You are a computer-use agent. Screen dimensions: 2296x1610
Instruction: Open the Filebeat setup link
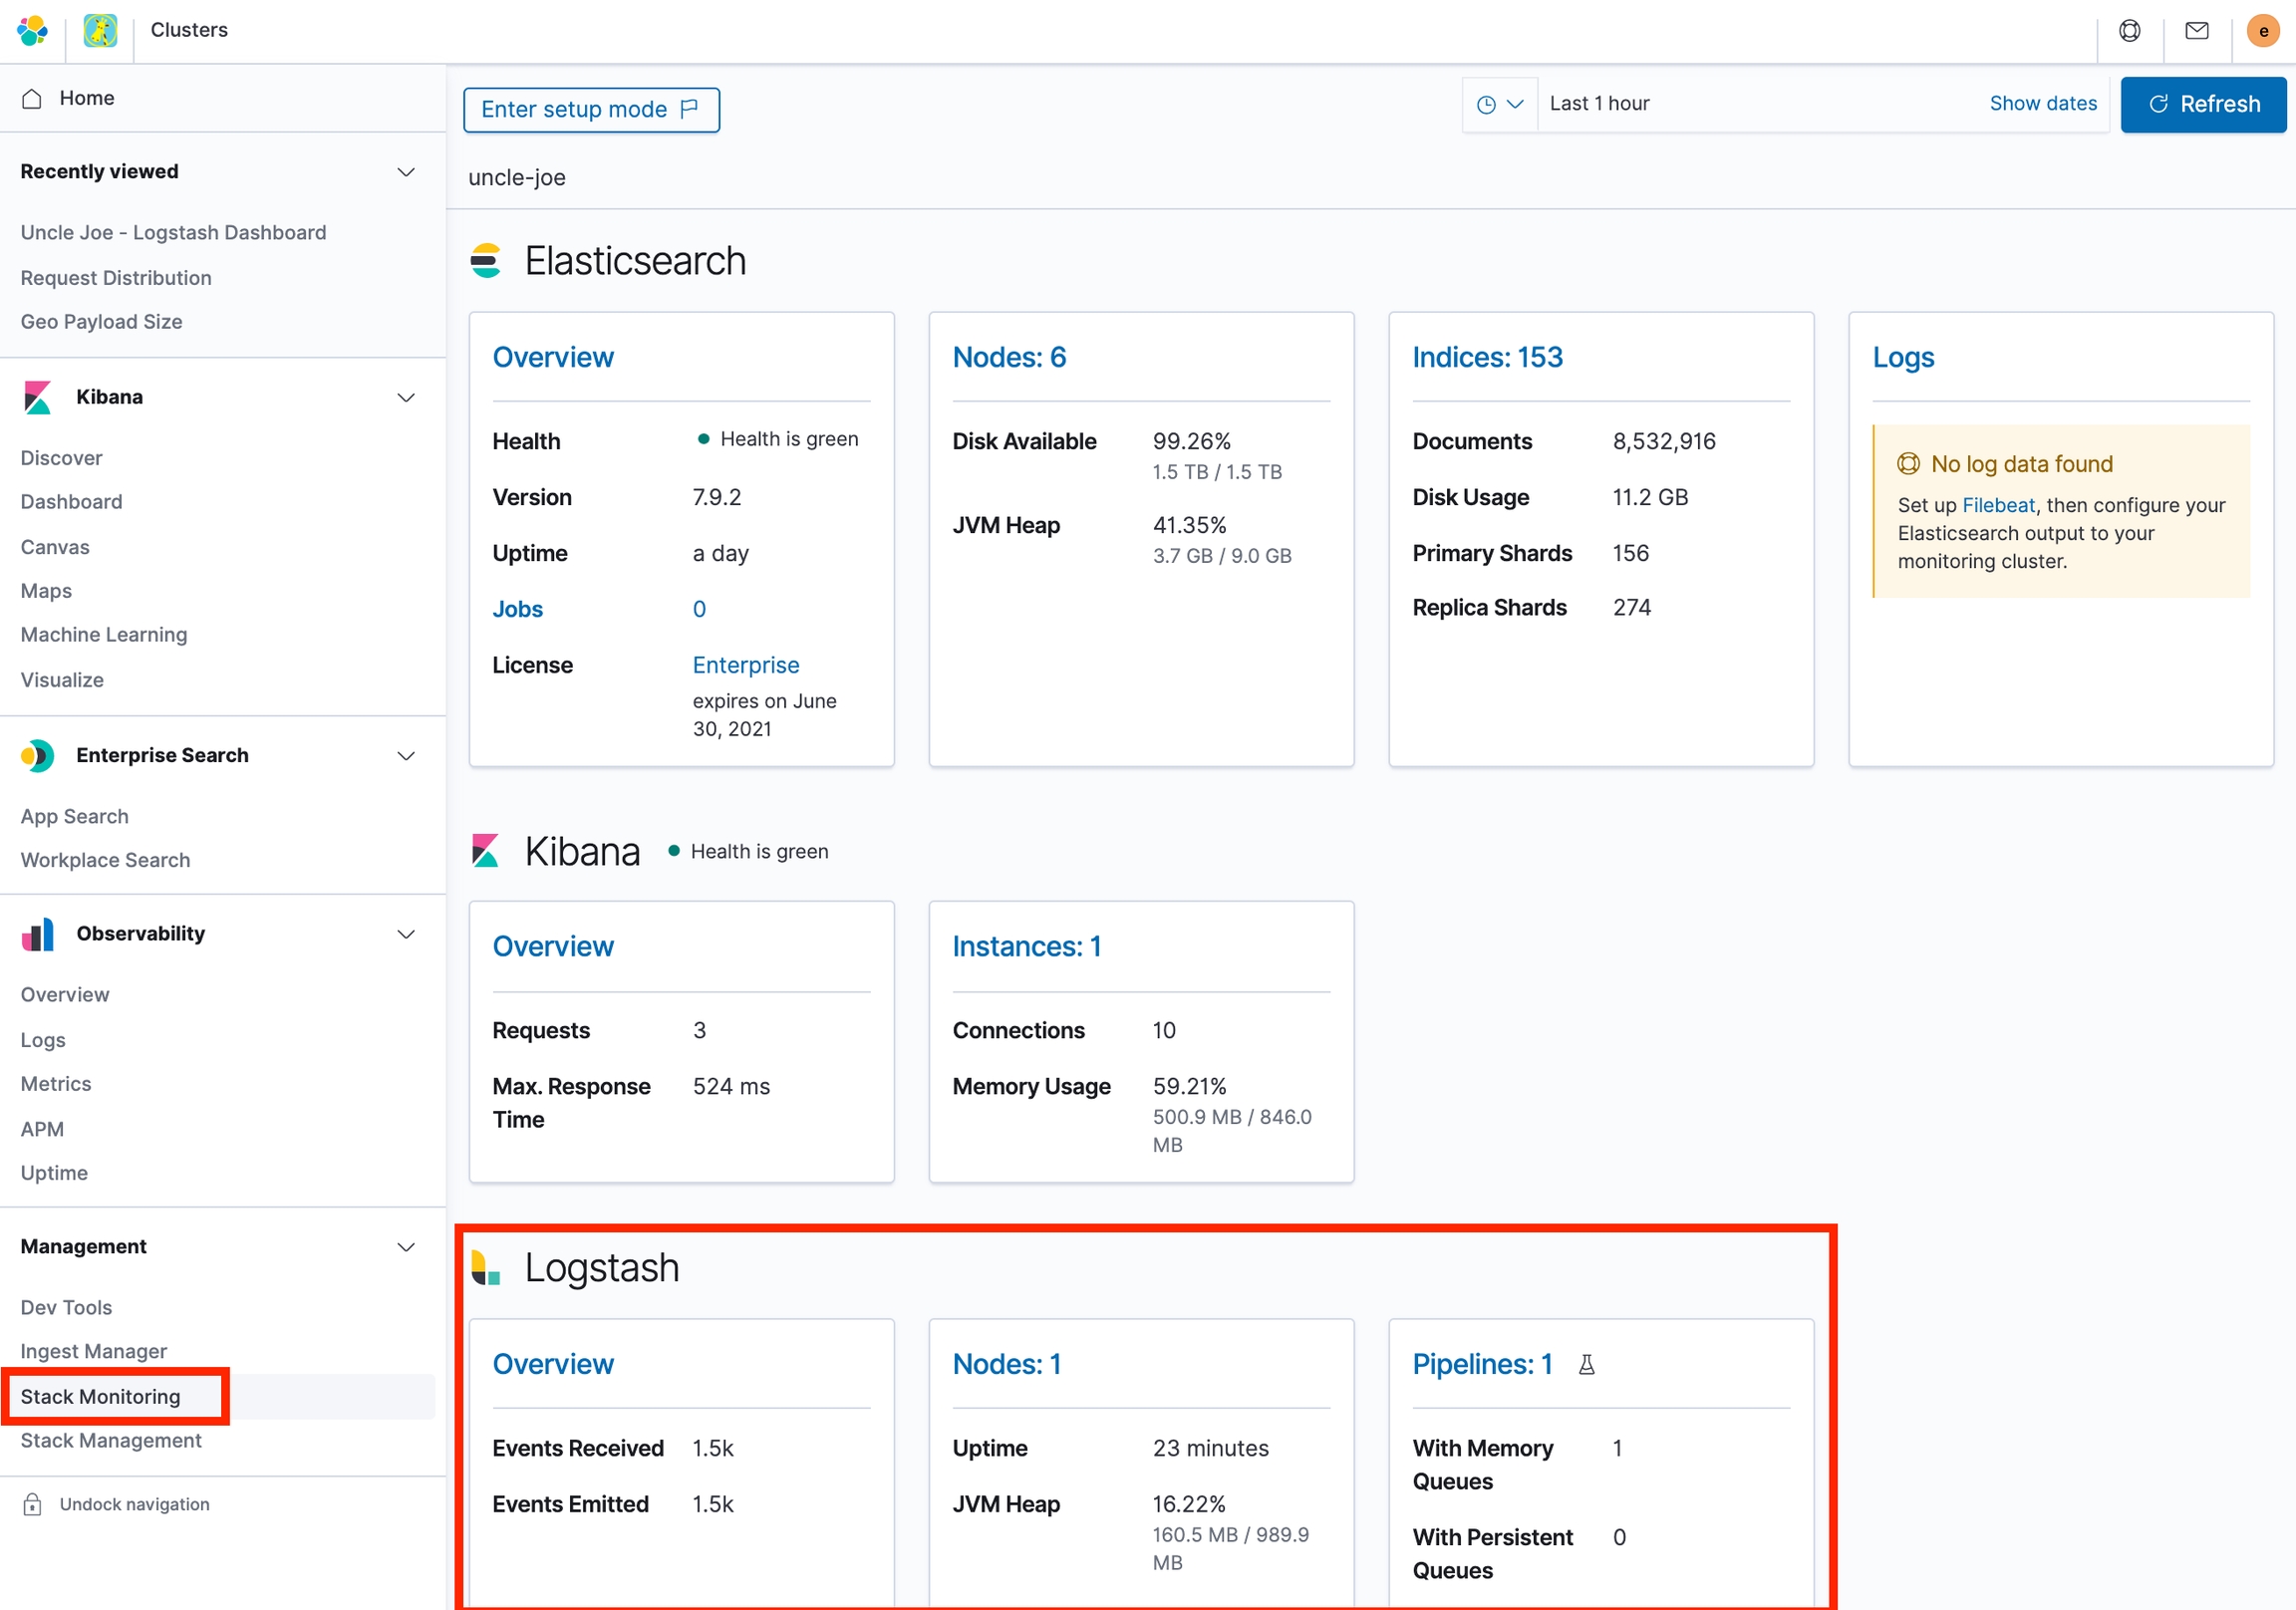coord(1997,505)
